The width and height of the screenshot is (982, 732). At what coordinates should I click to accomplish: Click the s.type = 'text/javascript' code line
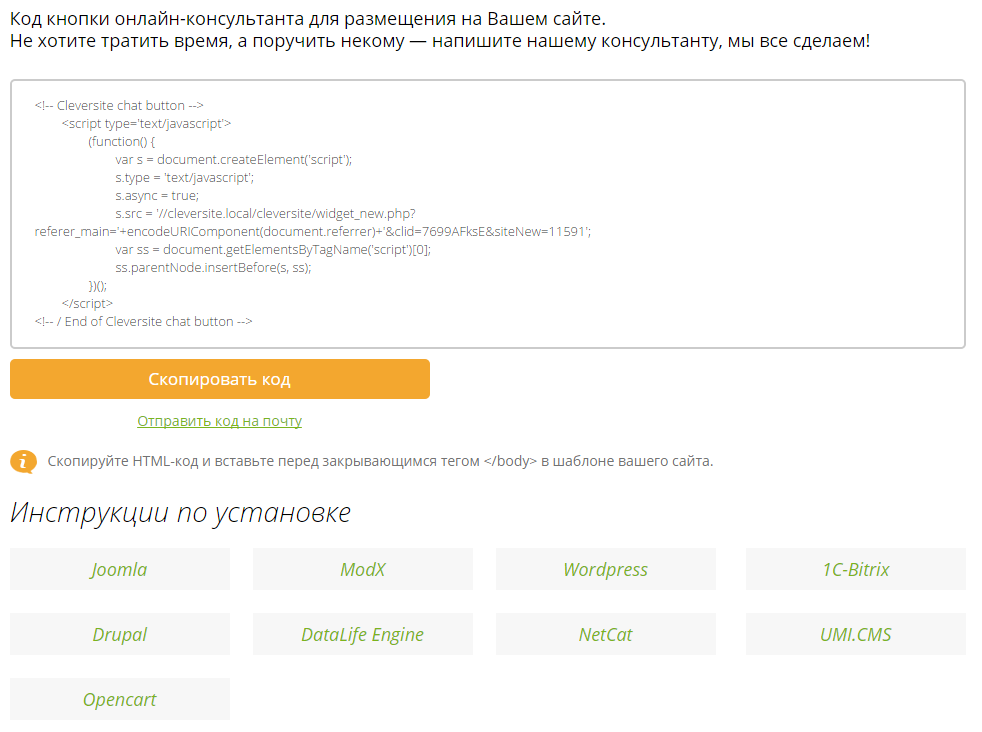click(x=184, y=177)
